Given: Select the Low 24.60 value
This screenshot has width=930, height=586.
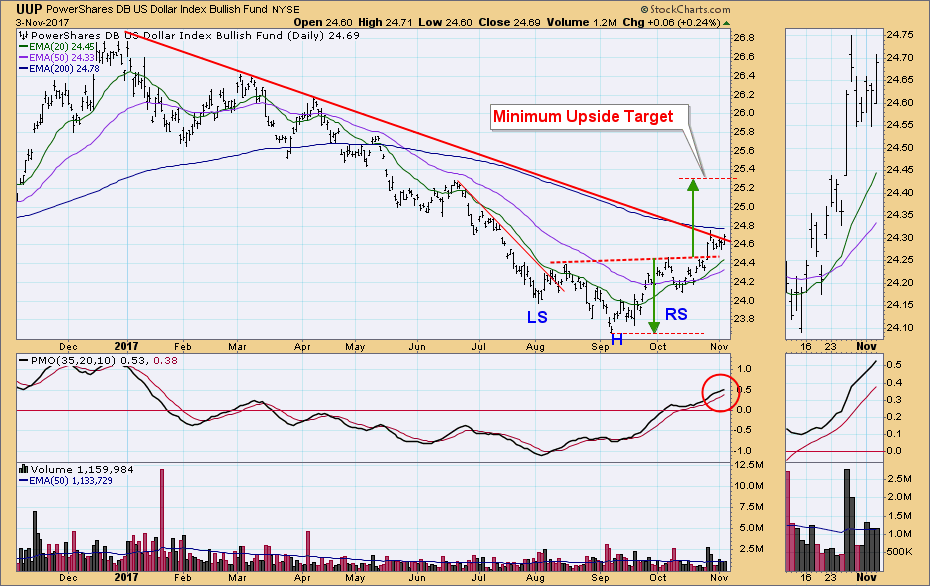Looking at the screenshot, I should [445, 23].
